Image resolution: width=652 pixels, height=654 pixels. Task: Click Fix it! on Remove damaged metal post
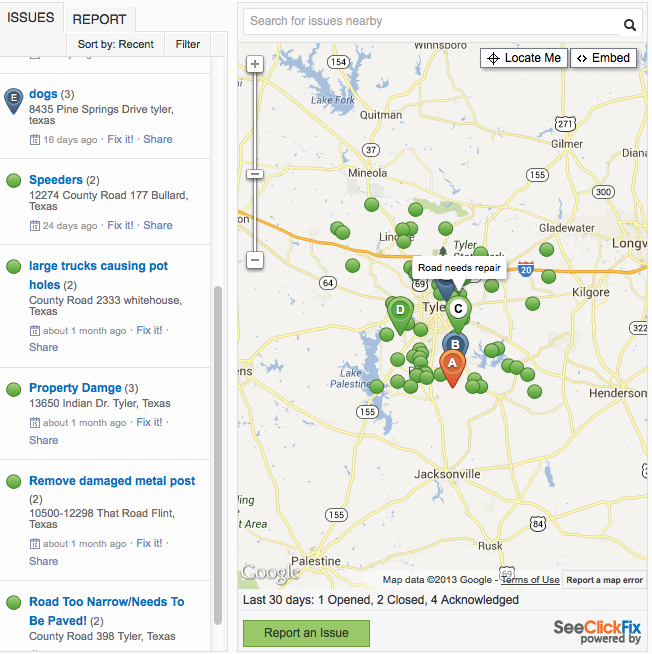tap(149, 543)
